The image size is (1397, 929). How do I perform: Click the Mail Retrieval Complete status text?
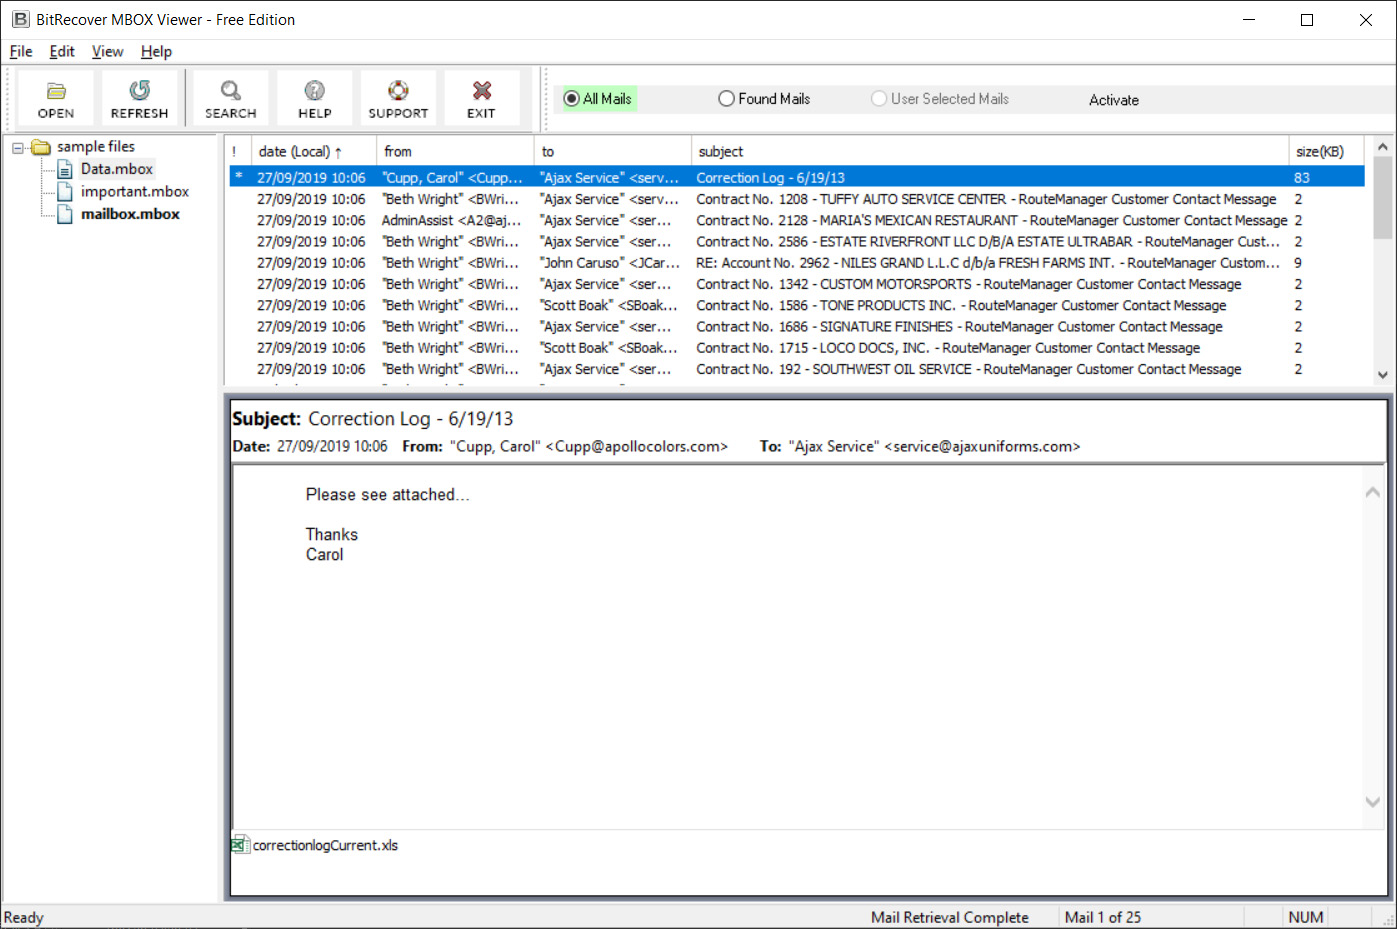[950, 917]
